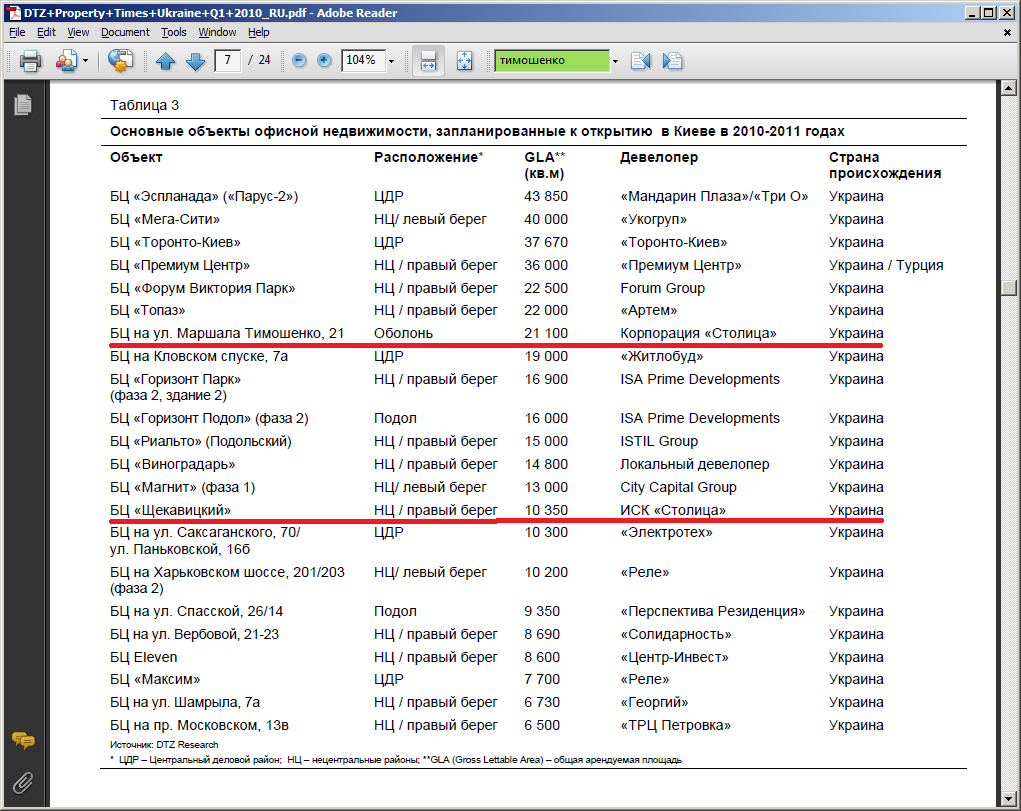The image size is (1021, 811).
Task: Click the vertical scrollbar thumb
Action: [1009, 287]
